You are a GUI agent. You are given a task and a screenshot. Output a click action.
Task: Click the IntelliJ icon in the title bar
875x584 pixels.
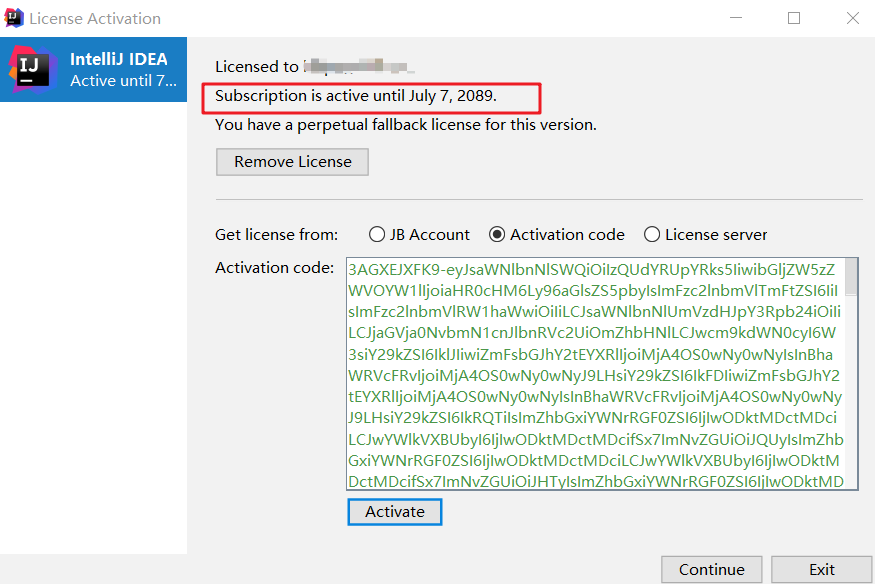click(x=13, y=18)
